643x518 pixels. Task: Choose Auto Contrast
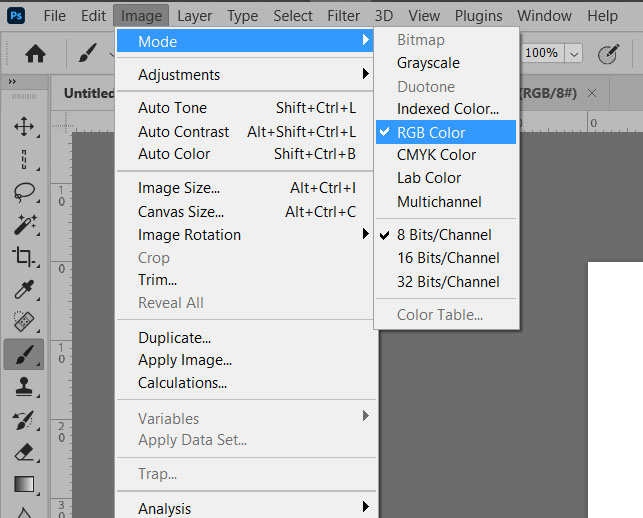pyautogui.click(x=245, y=132)
